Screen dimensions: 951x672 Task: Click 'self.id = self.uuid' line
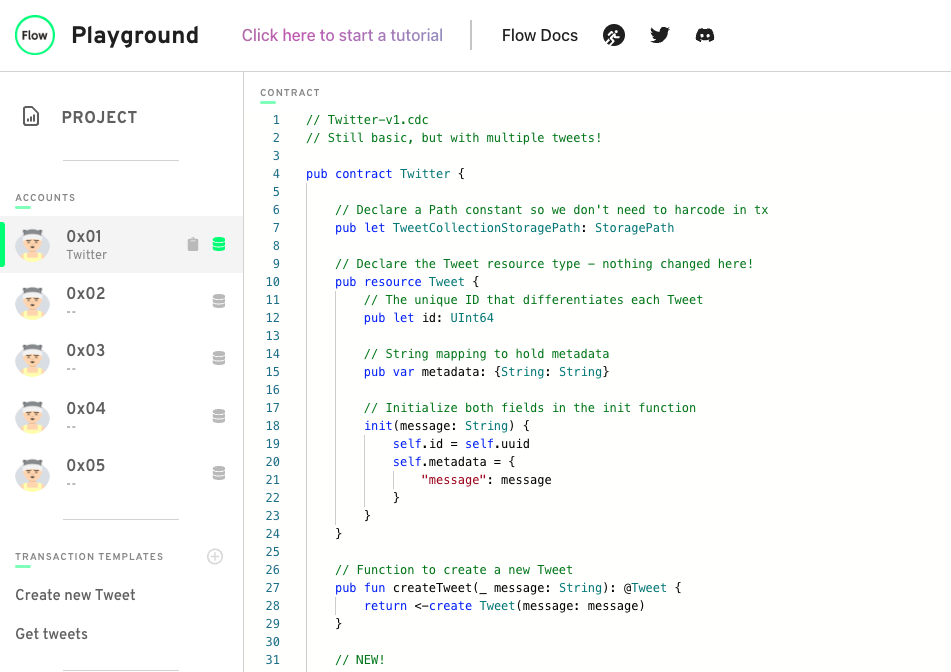[461, 444]
